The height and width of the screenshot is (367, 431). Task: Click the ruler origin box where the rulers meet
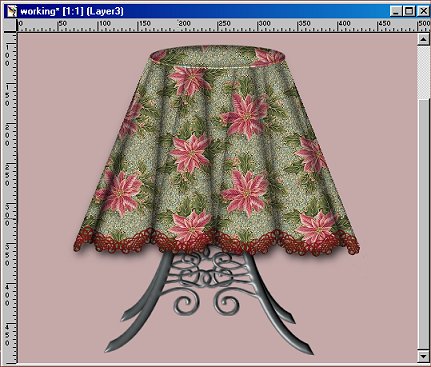coord(10,25)
